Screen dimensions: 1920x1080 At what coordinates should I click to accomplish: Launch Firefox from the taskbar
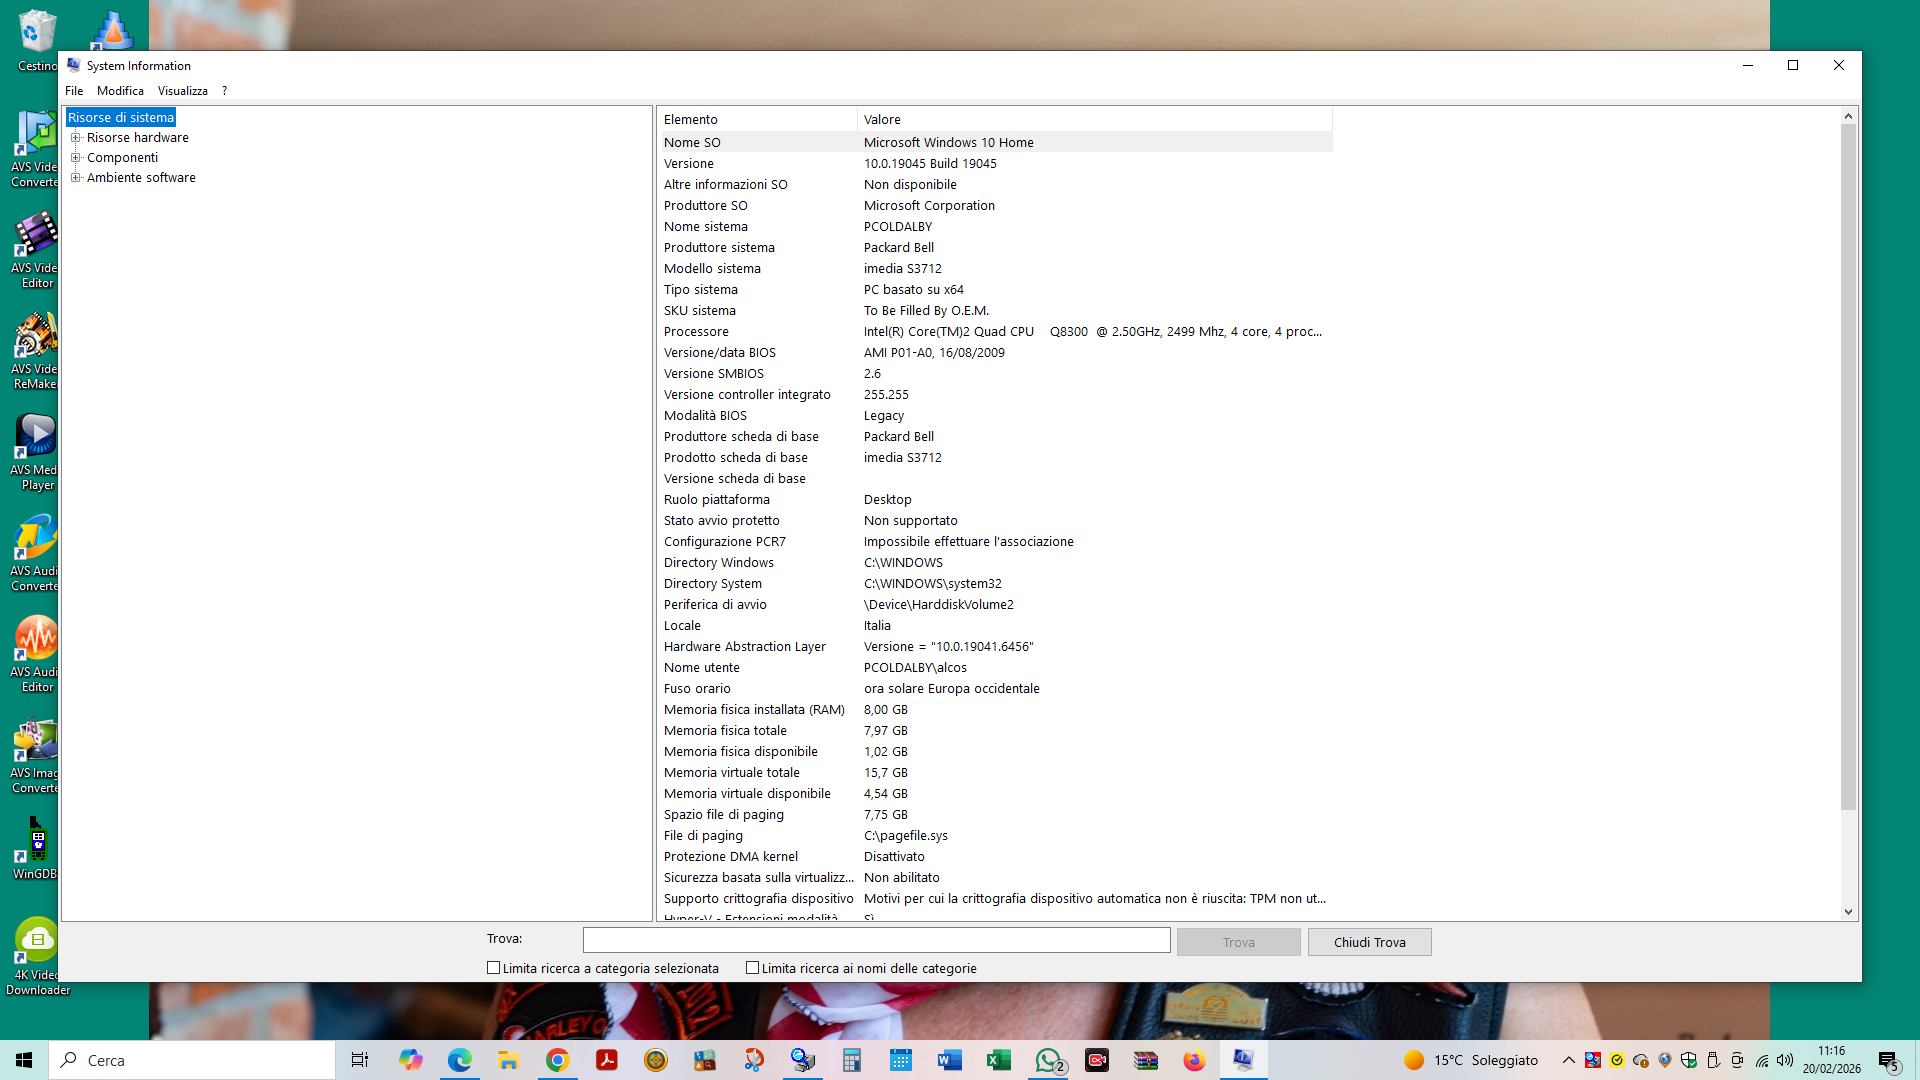coord(1194,1060)
